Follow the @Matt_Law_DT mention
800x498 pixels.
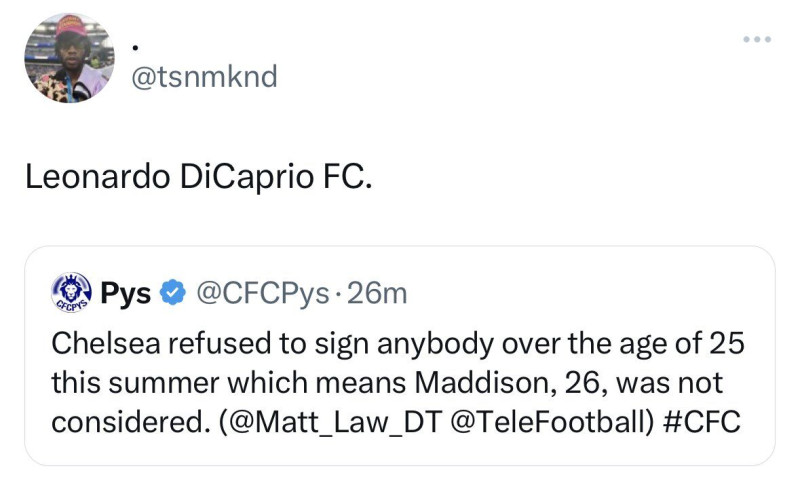331,422
